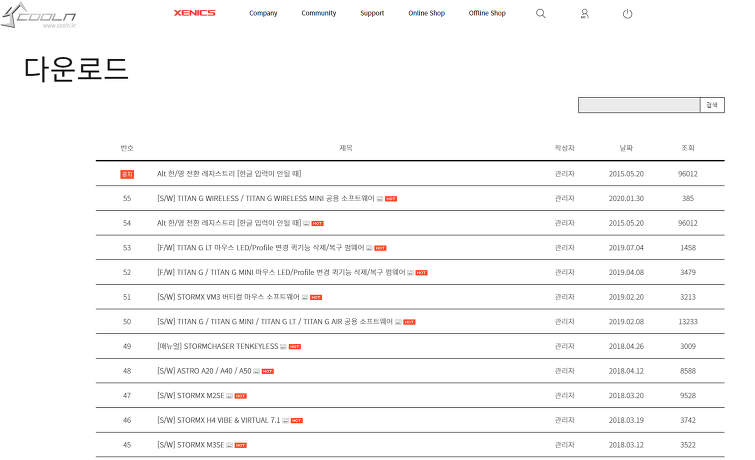The image size is (755, 460).
Task: Click HOT badge on STORMX M2SE row
Action: click(x=241, y=396)
